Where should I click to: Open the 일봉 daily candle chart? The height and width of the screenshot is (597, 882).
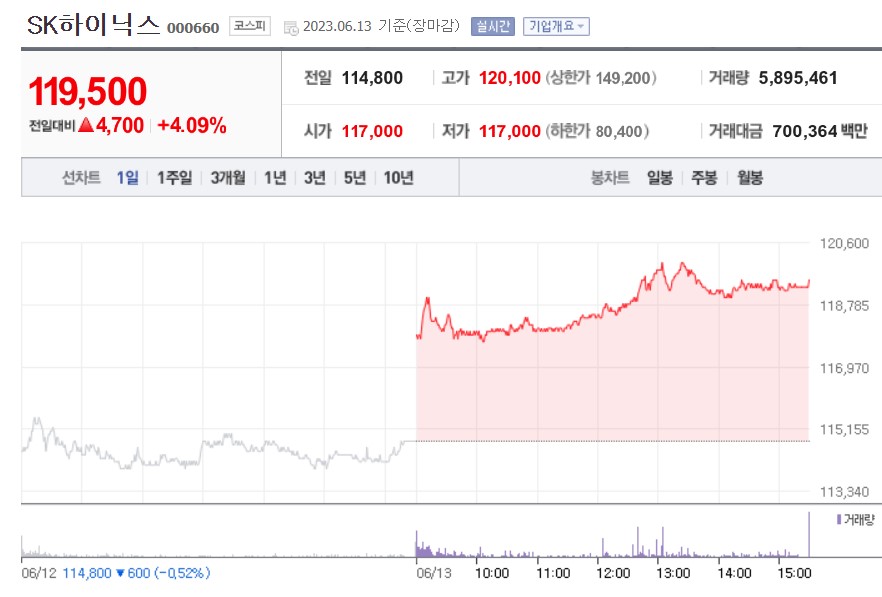click(659, 178)
